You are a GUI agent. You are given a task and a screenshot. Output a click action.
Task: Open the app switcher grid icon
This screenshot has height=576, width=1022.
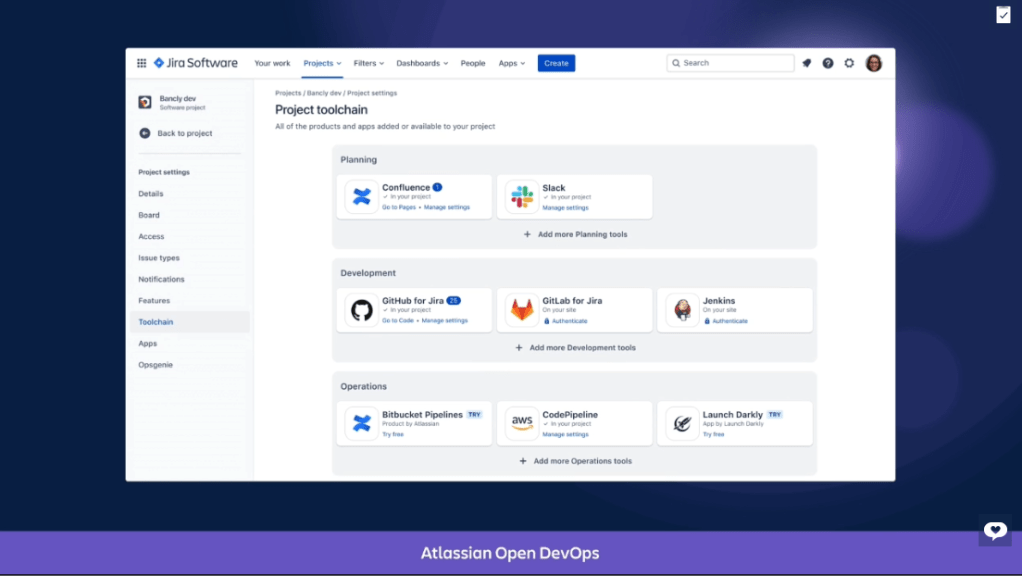141,63
